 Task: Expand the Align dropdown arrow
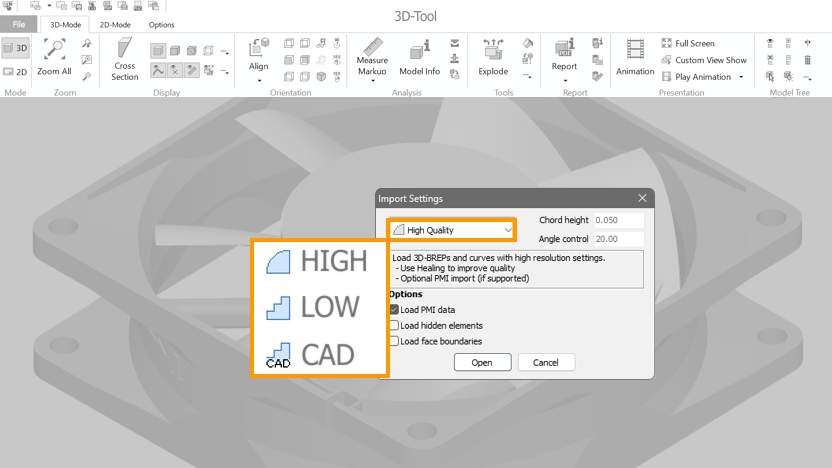point(259,81)
